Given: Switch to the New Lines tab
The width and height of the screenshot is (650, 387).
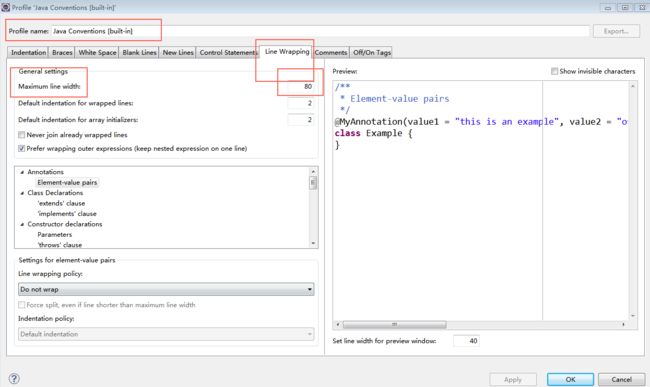Looking at the screenshot, I should (178, 52).
